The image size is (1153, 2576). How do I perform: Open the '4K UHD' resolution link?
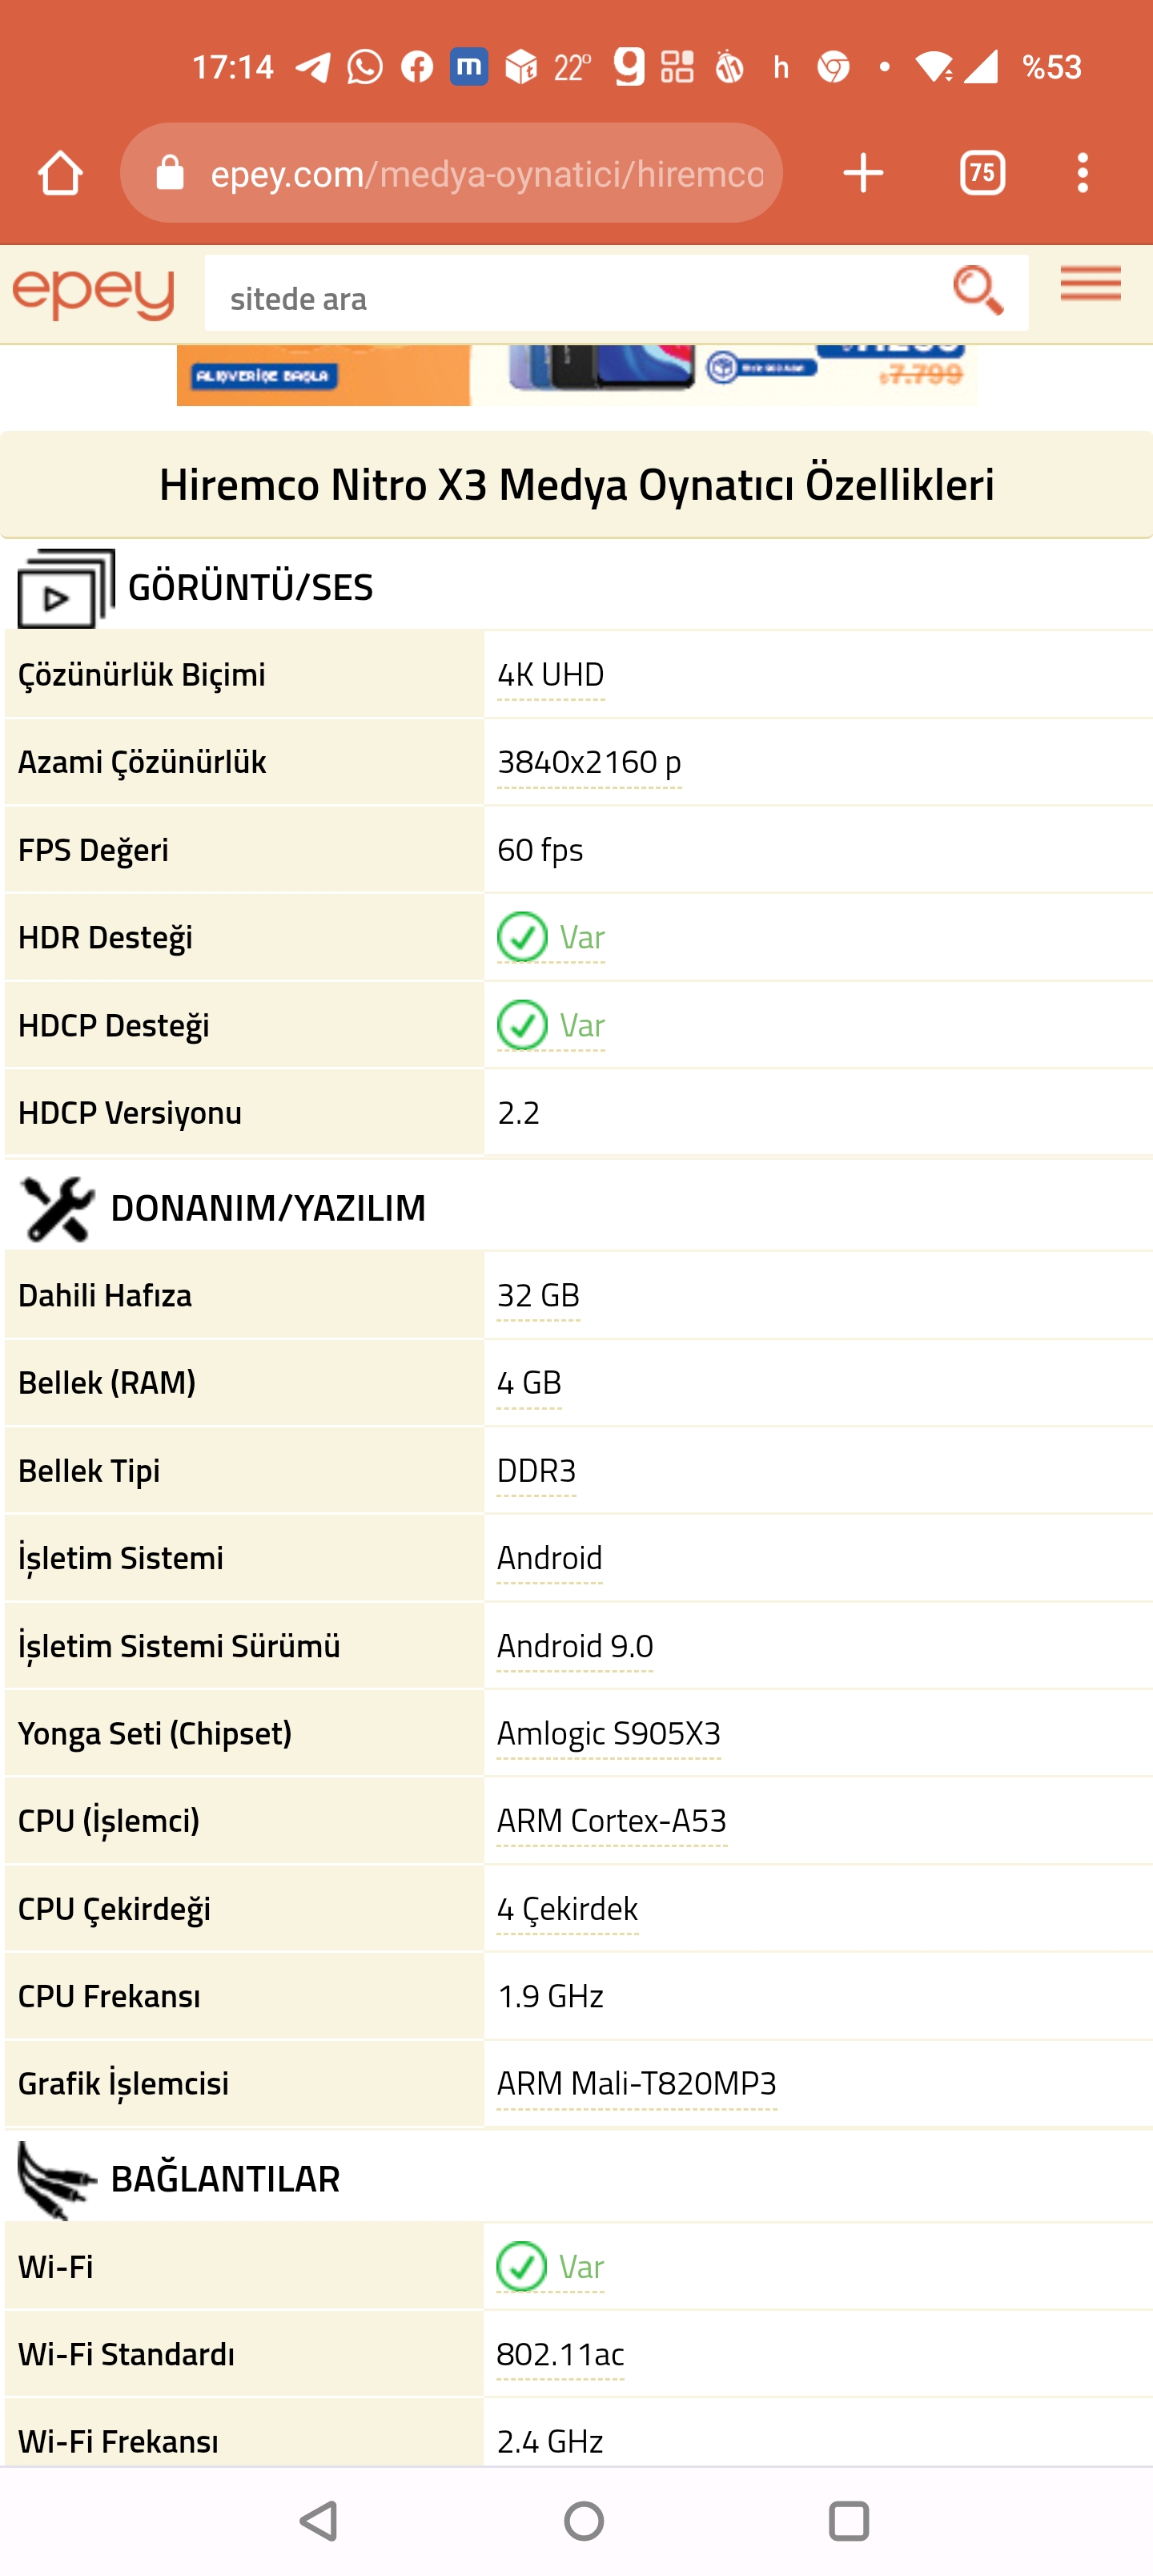tap(551, 675)
